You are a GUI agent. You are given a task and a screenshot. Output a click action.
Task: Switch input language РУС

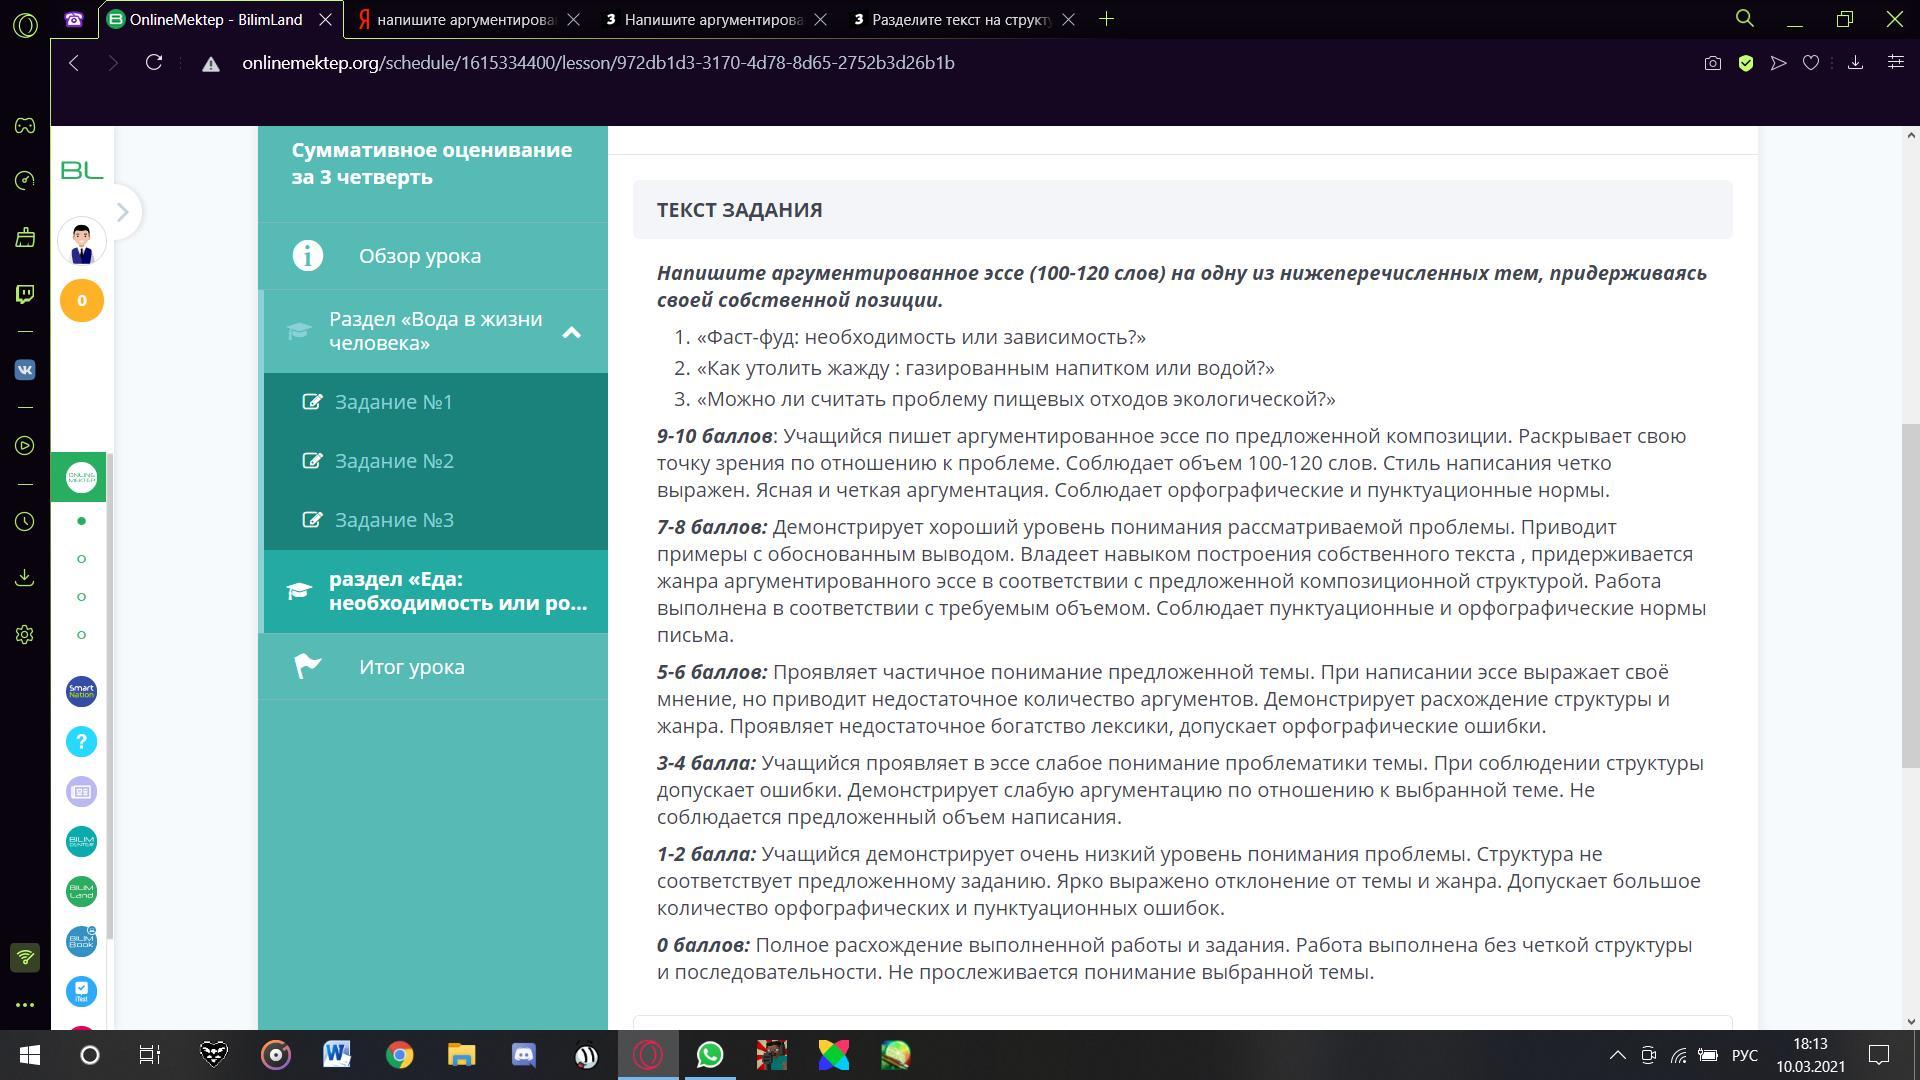click(1745, 1055)
